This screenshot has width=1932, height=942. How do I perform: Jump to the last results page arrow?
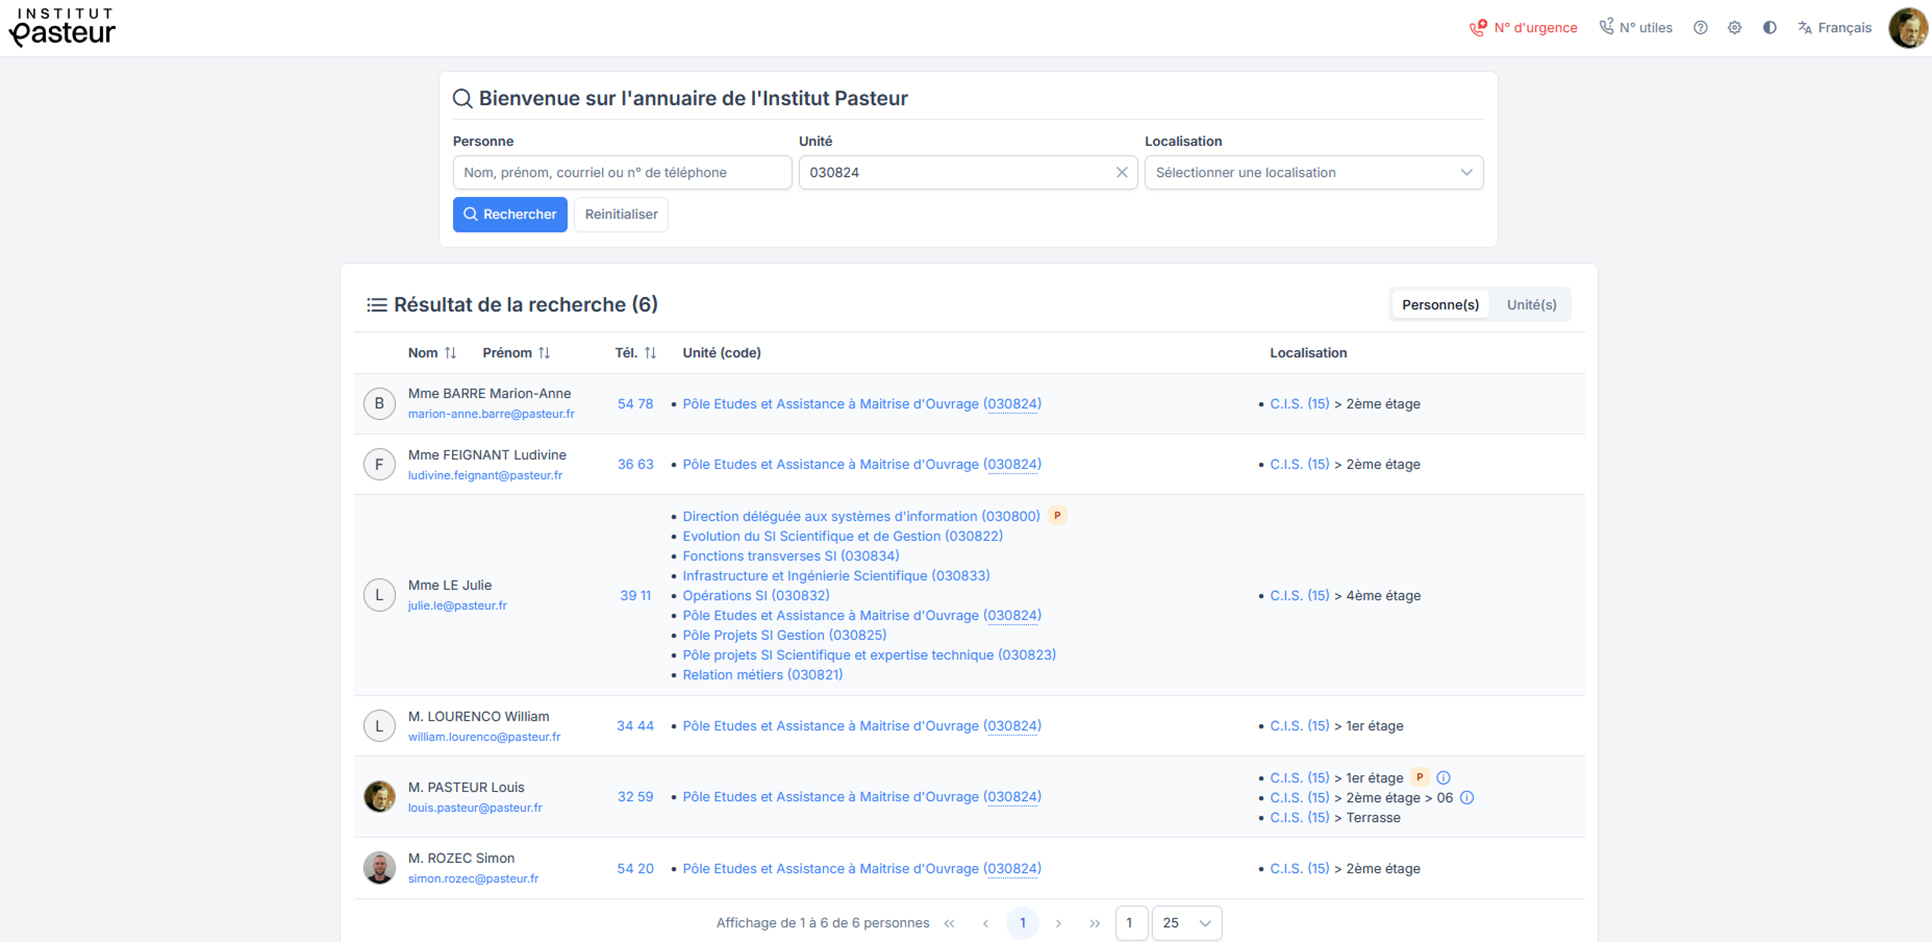(x=1094, y=923)
